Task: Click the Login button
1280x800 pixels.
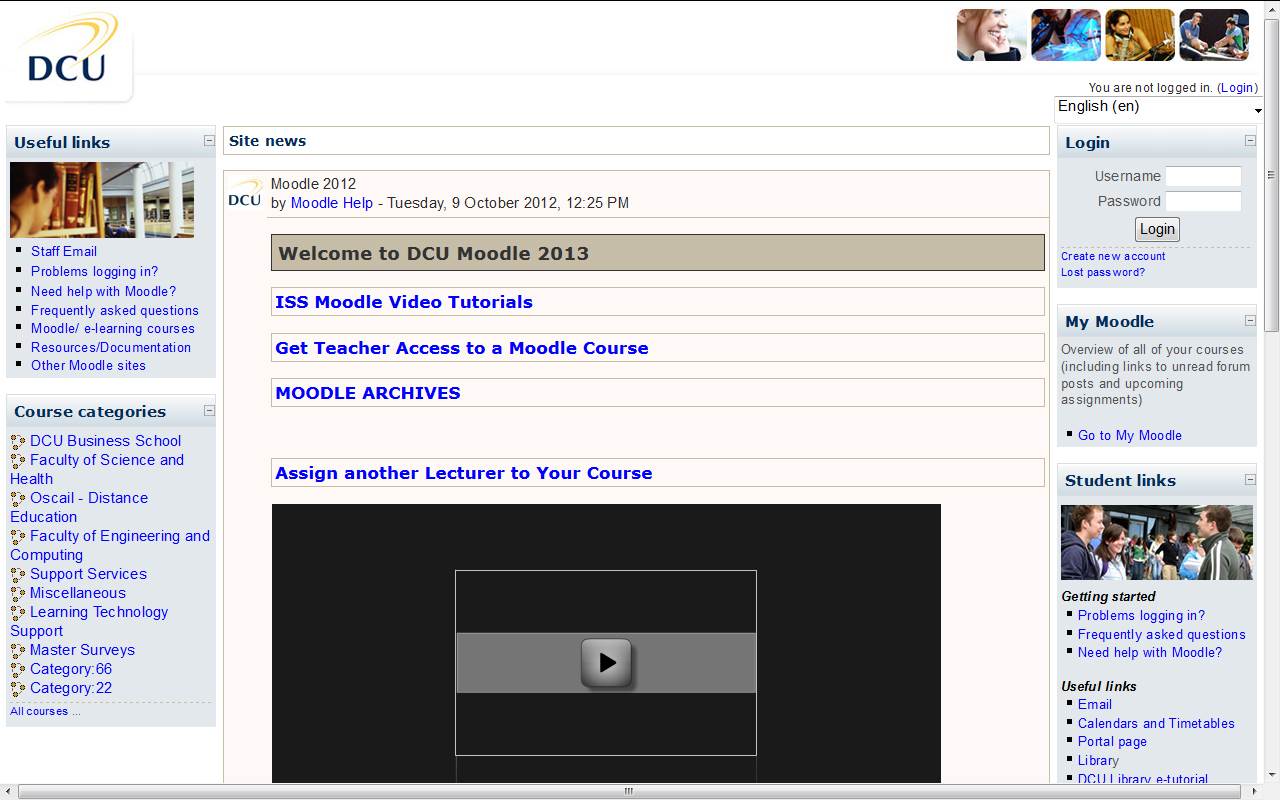Action: pos(1157,229)
